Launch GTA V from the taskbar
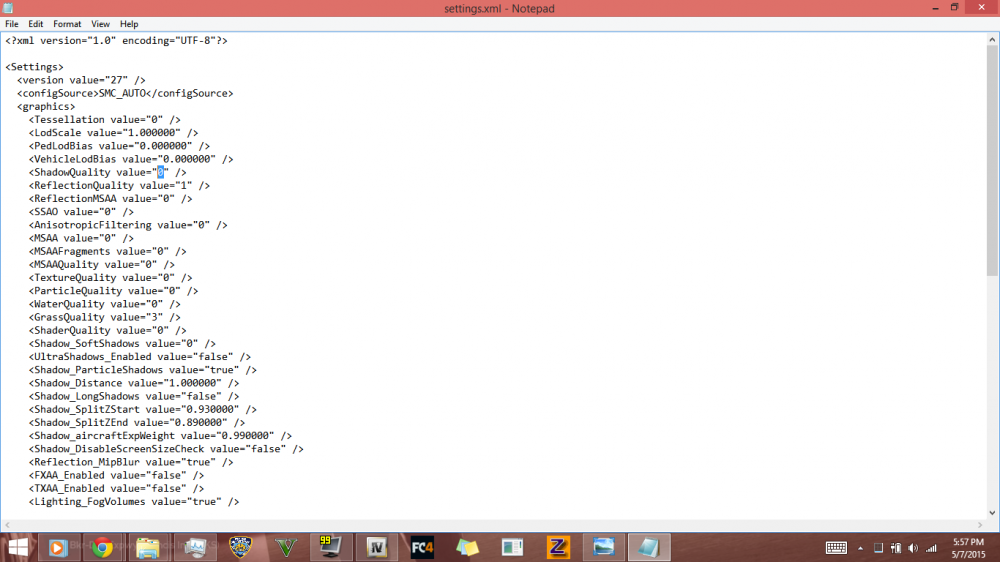 pos(286,547)
